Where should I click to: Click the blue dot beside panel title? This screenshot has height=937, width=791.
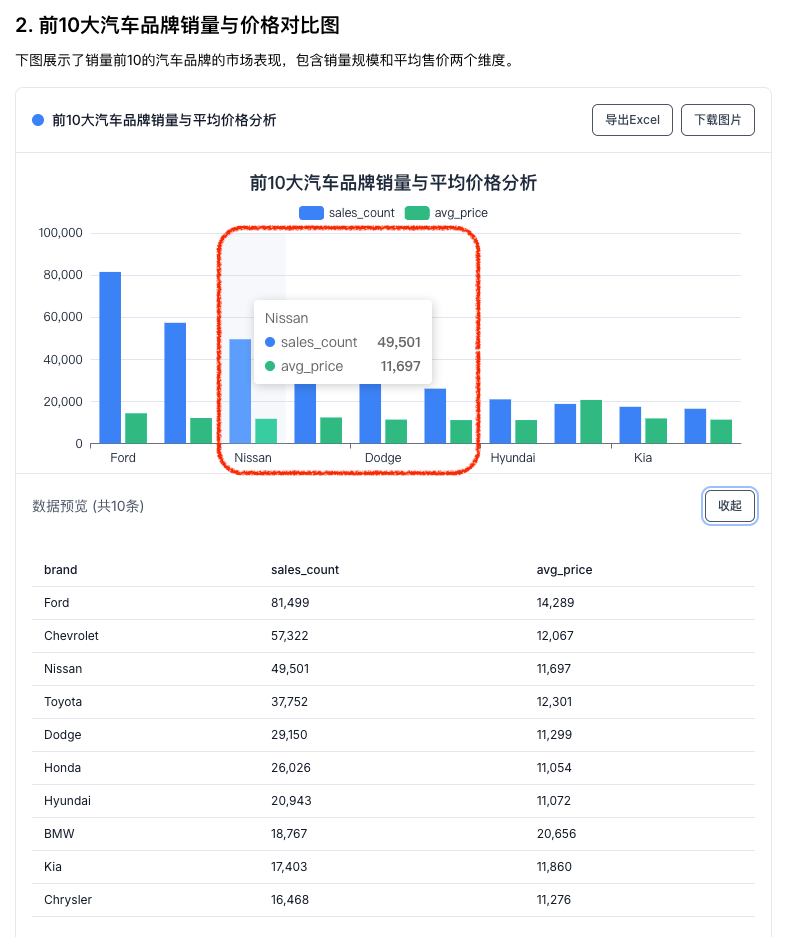[x=38, y=120]
